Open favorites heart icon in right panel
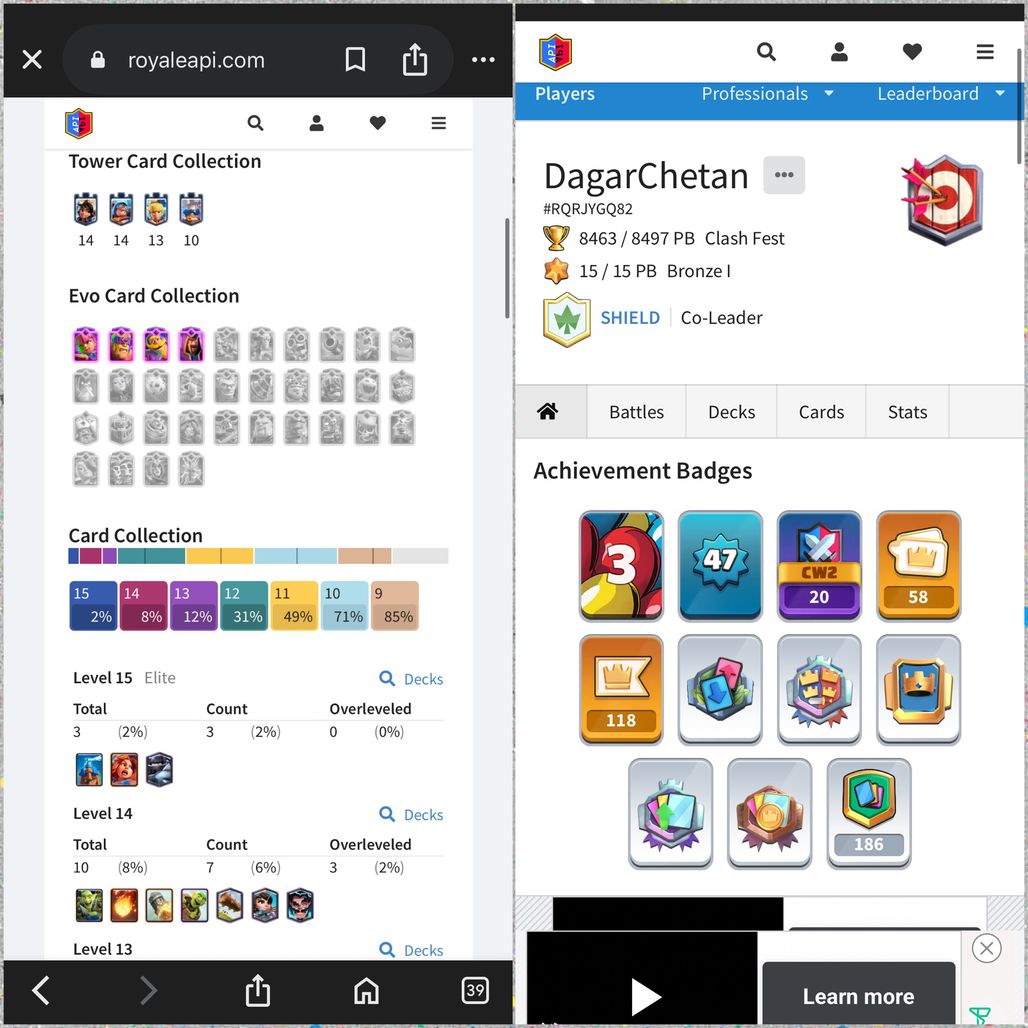1028x1028 pixels. [x=912, y=52]
